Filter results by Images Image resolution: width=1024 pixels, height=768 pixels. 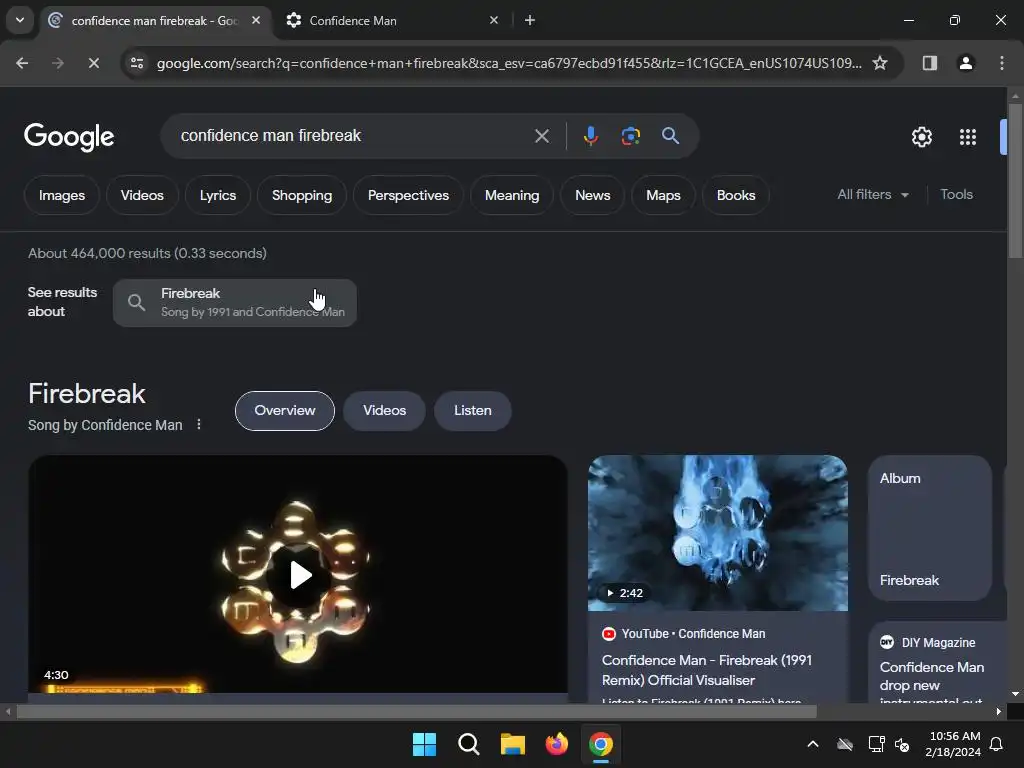62,195
